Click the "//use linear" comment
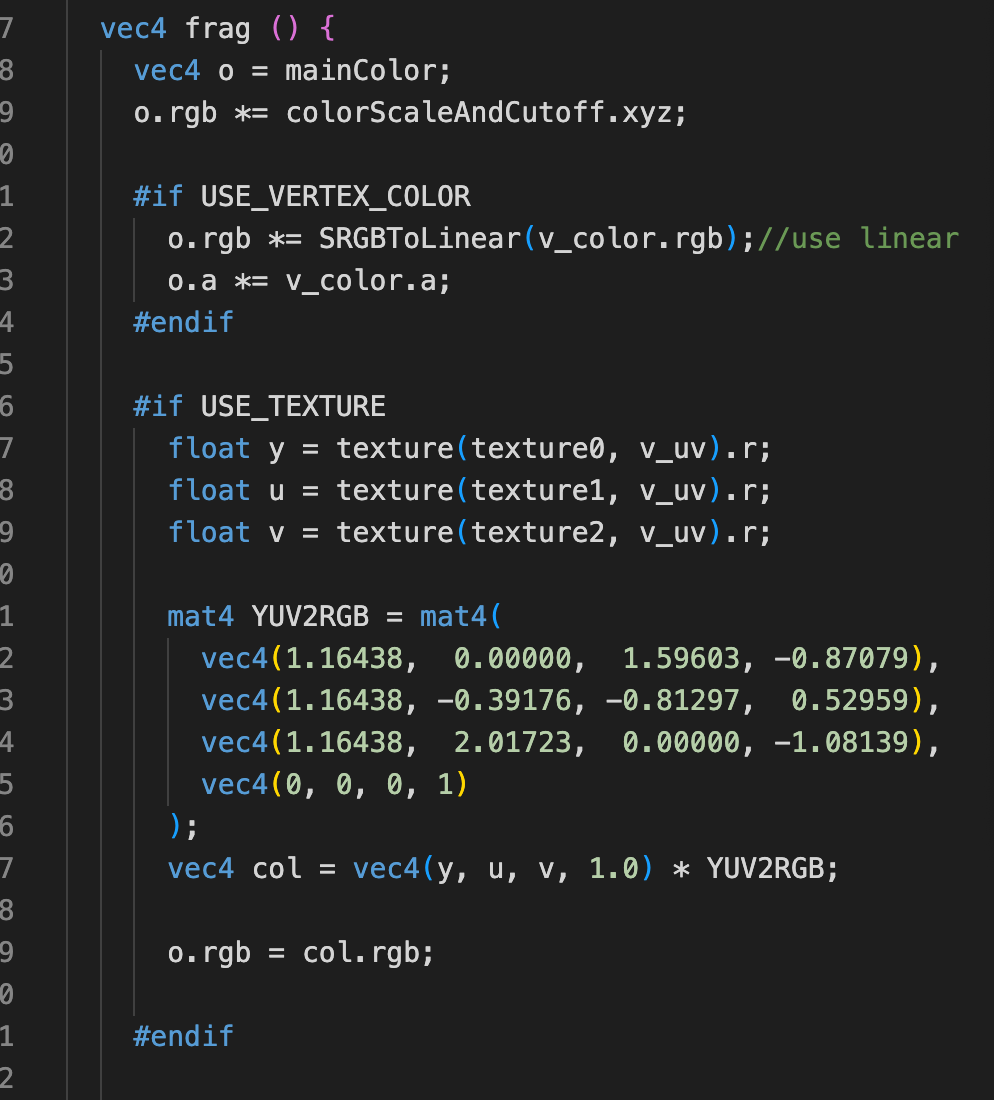 (x=858, y=239)
